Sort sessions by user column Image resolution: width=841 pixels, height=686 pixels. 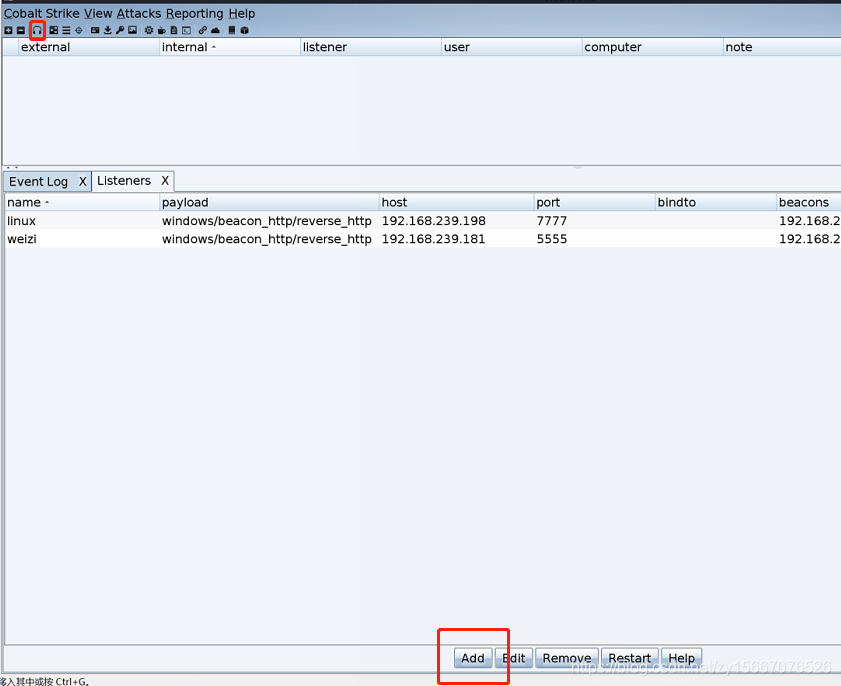(512, 47)
